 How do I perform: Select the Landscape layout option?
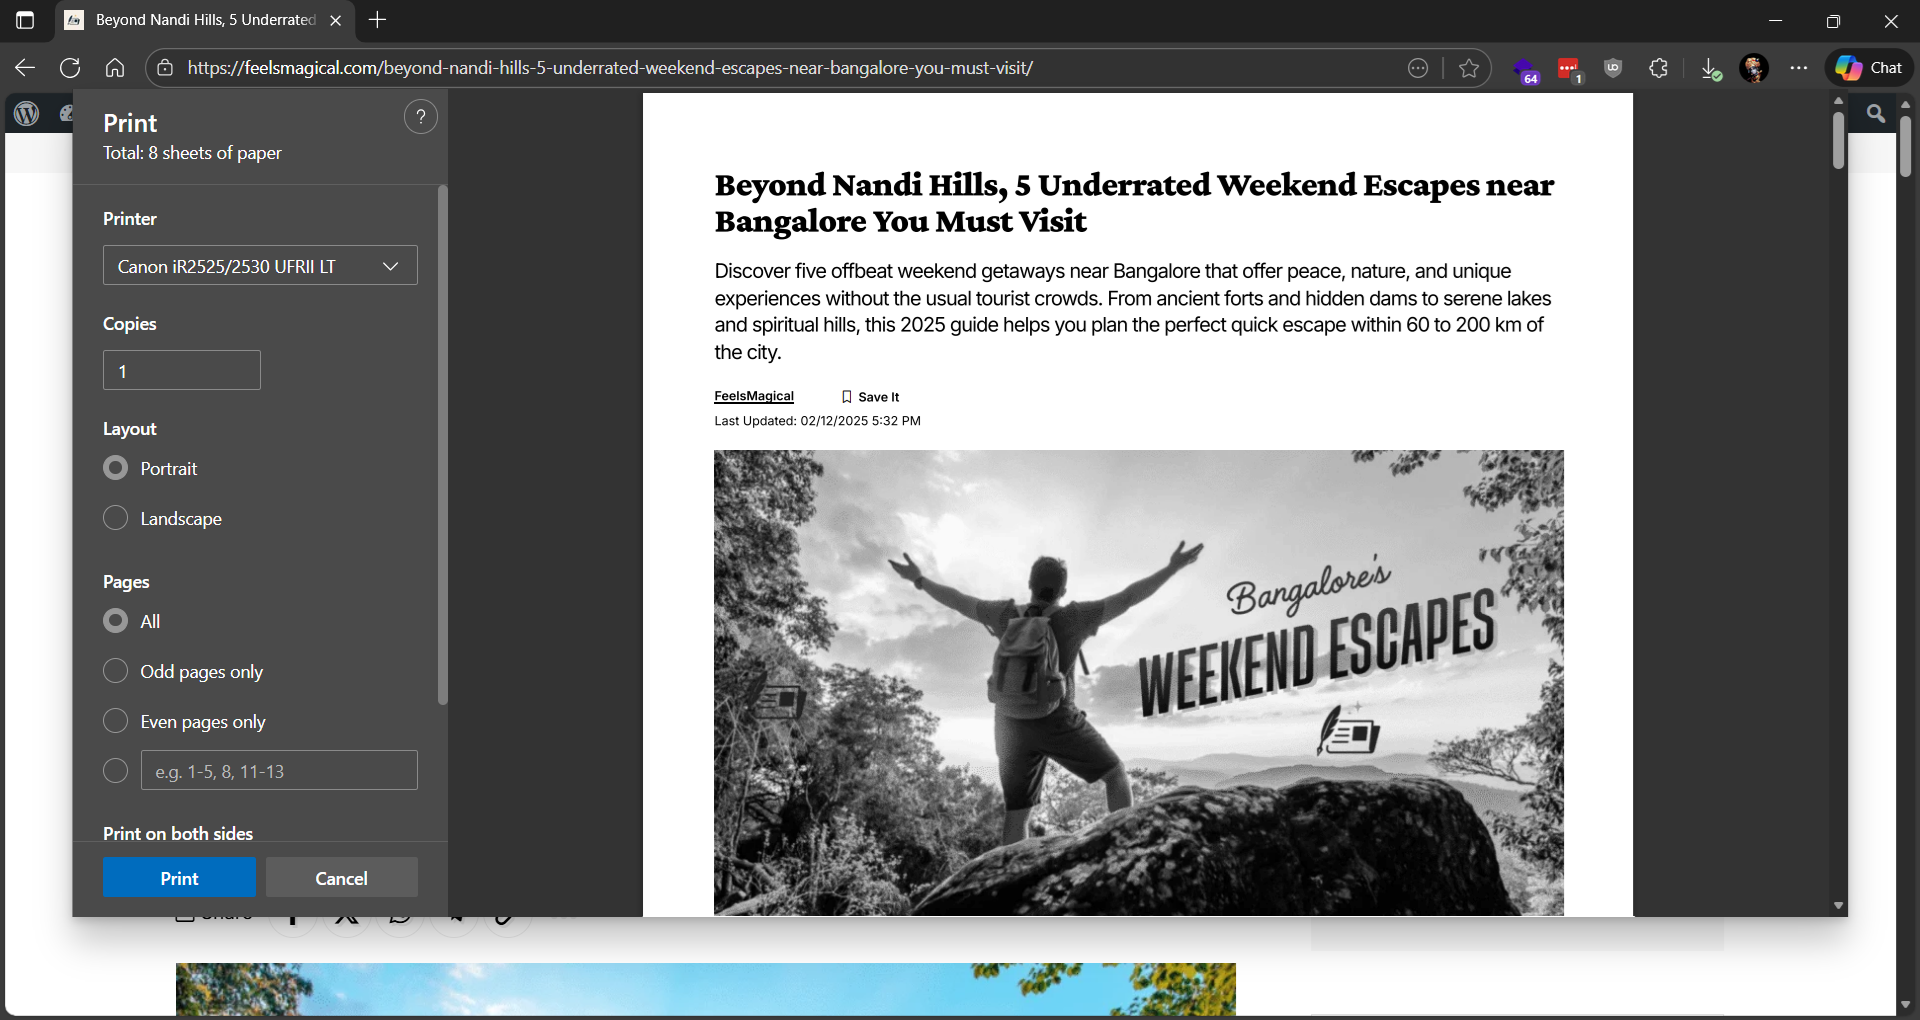pos(116,518)
